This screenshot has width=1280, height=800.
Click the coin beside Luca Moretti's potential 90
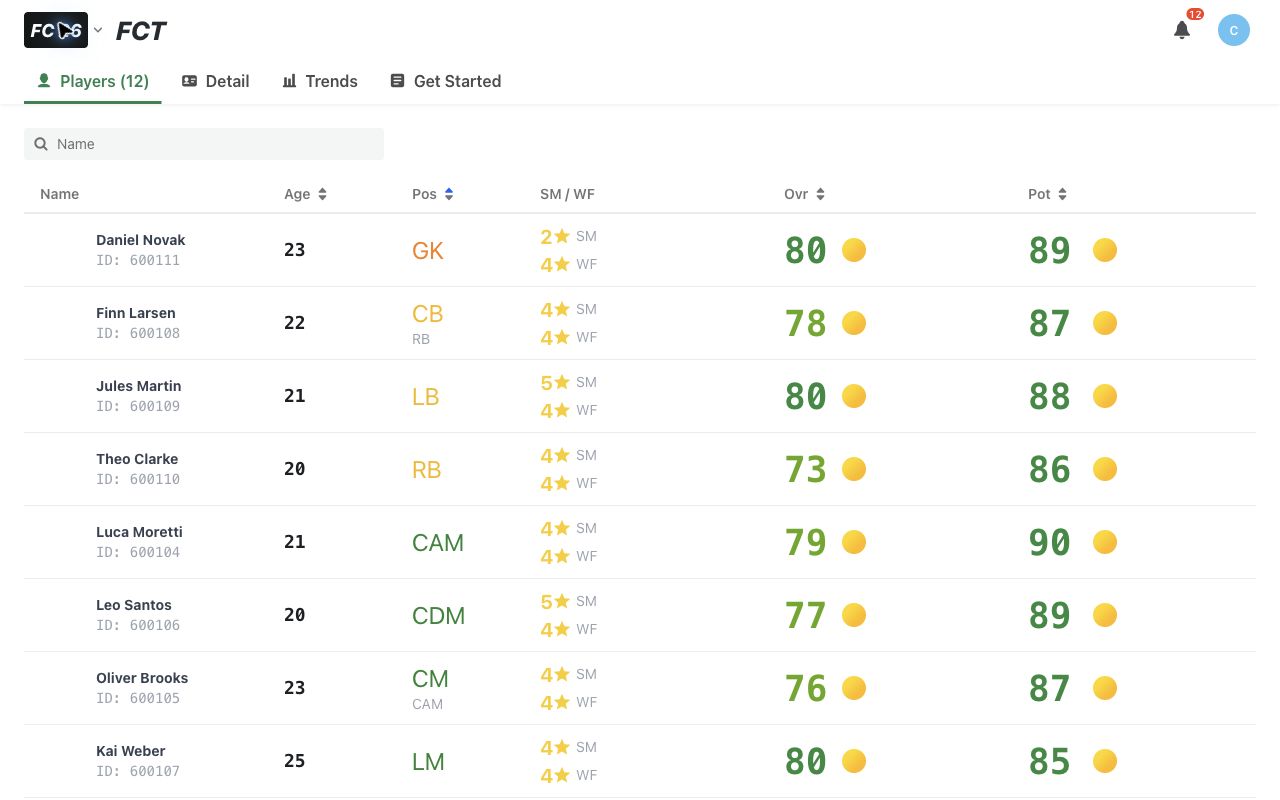1105,542
